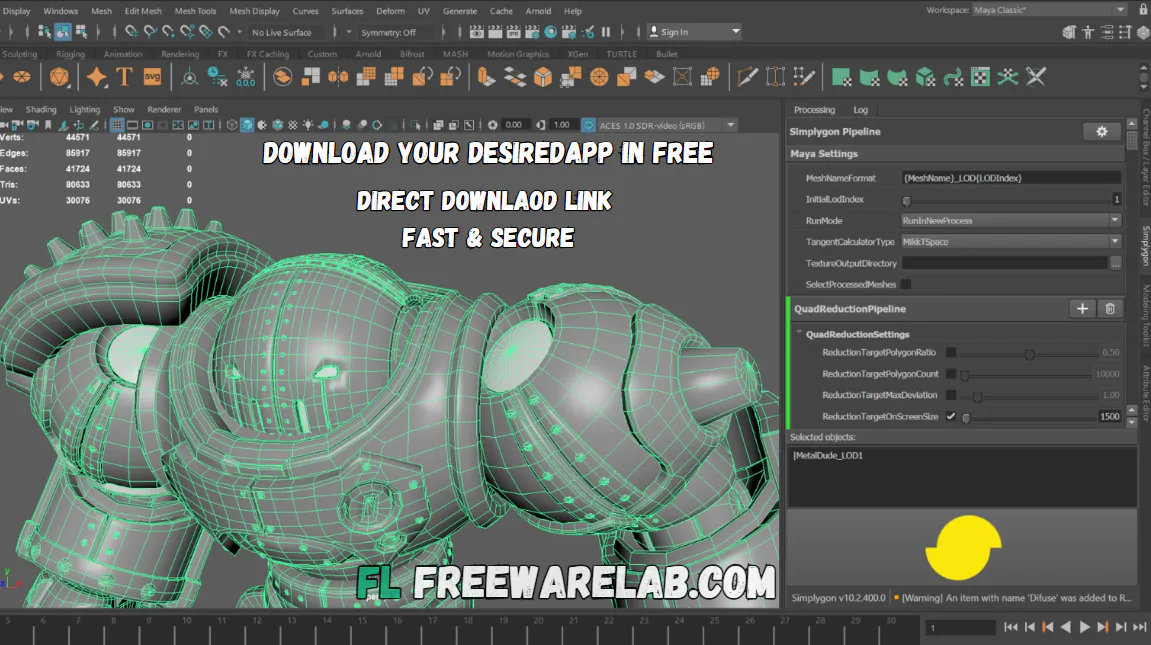Viewport: 1151px width, 645px height.
Task: Click the viewport exposure value field 0.00
Action: [x=514, y=125]
